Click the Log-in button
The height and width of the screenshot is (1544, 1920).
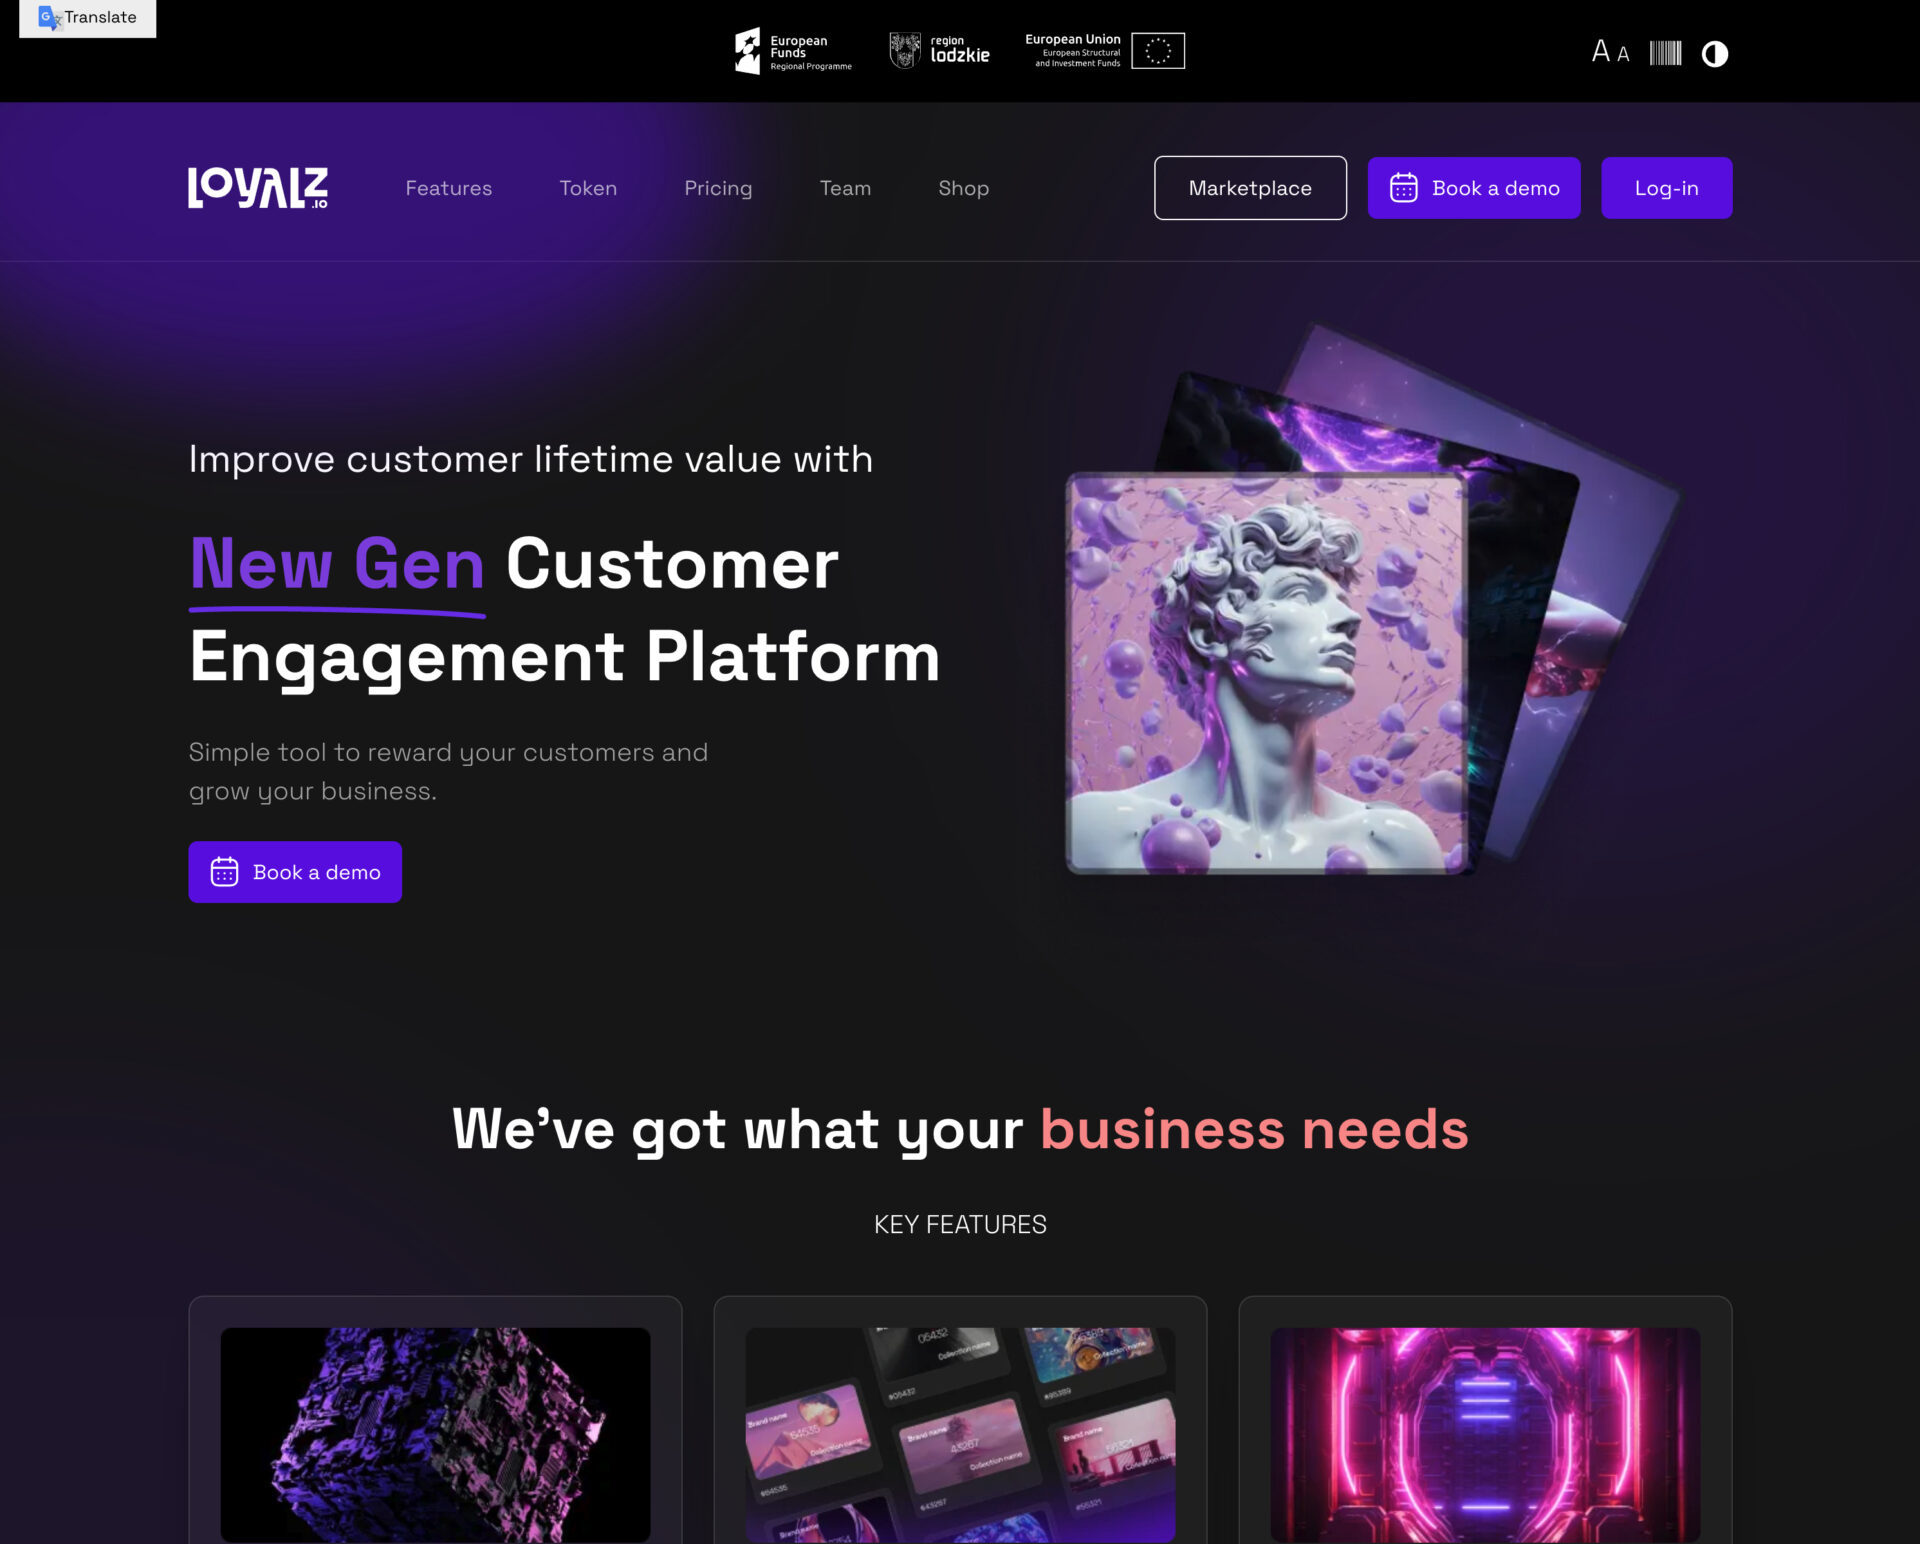1666,188
